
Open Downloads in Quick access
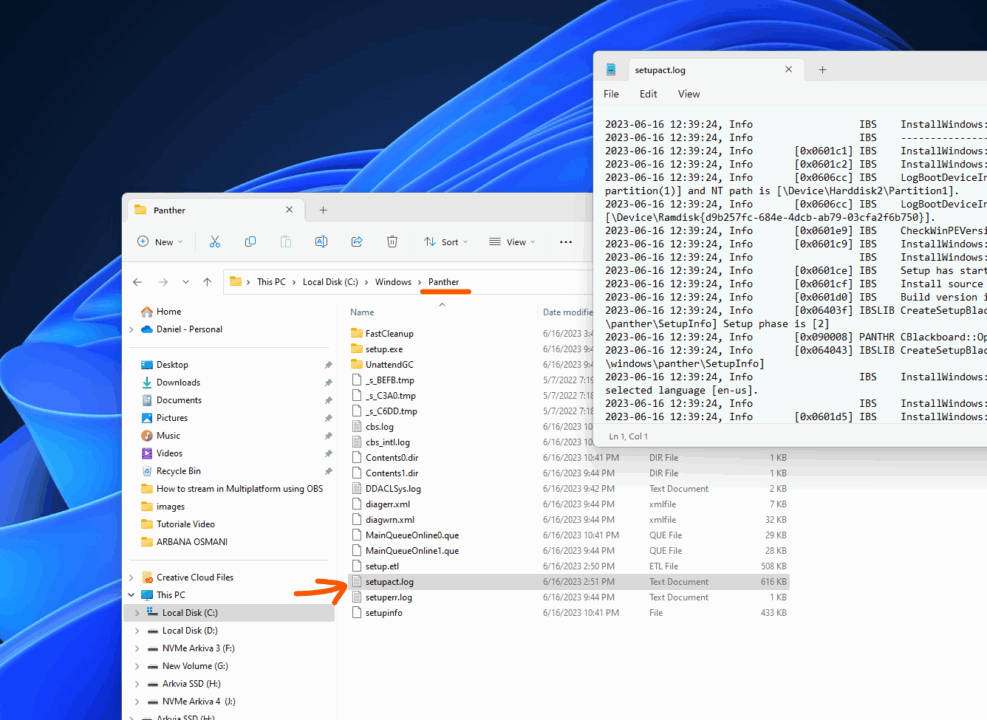tap(178, 382)
